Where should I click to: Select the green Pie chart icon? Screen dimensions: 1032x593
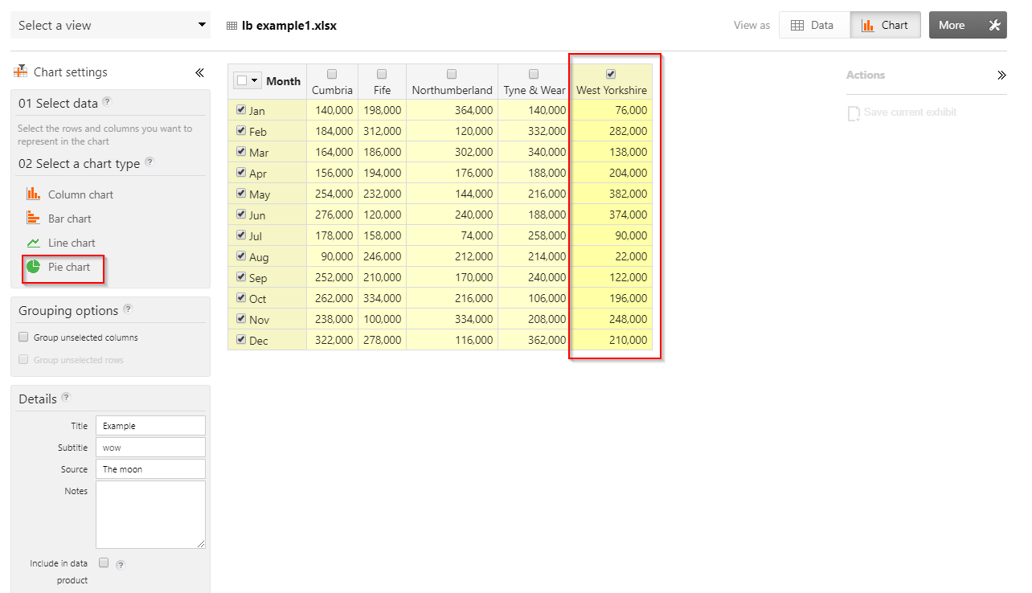pos(33,267)
